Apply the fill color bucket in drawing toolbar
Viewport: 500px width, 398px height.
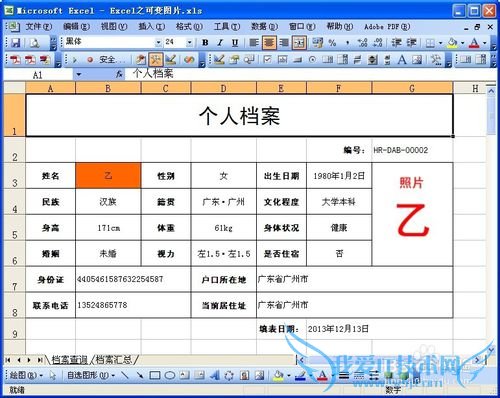pyautogui.click(x=278, y=376)
